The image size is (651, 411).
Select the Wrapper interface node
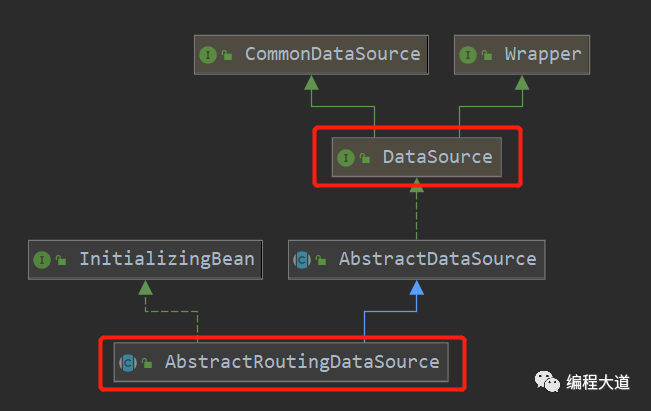543,54
